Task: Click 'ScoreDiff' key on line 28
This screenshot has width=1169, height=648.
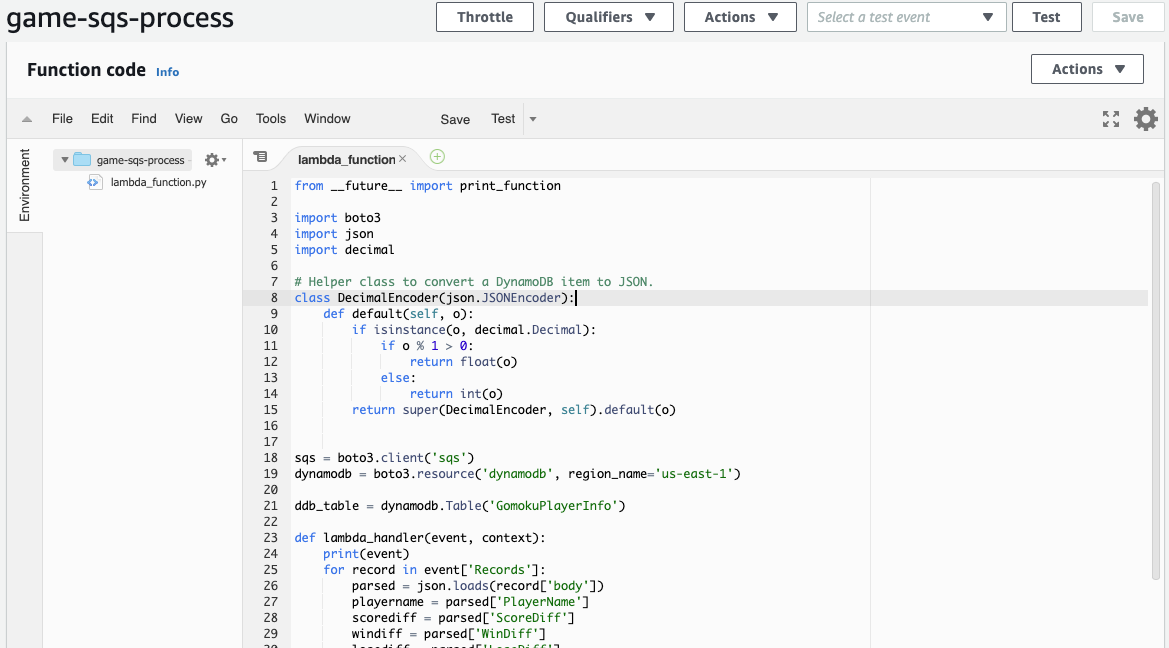Action: 529,617
